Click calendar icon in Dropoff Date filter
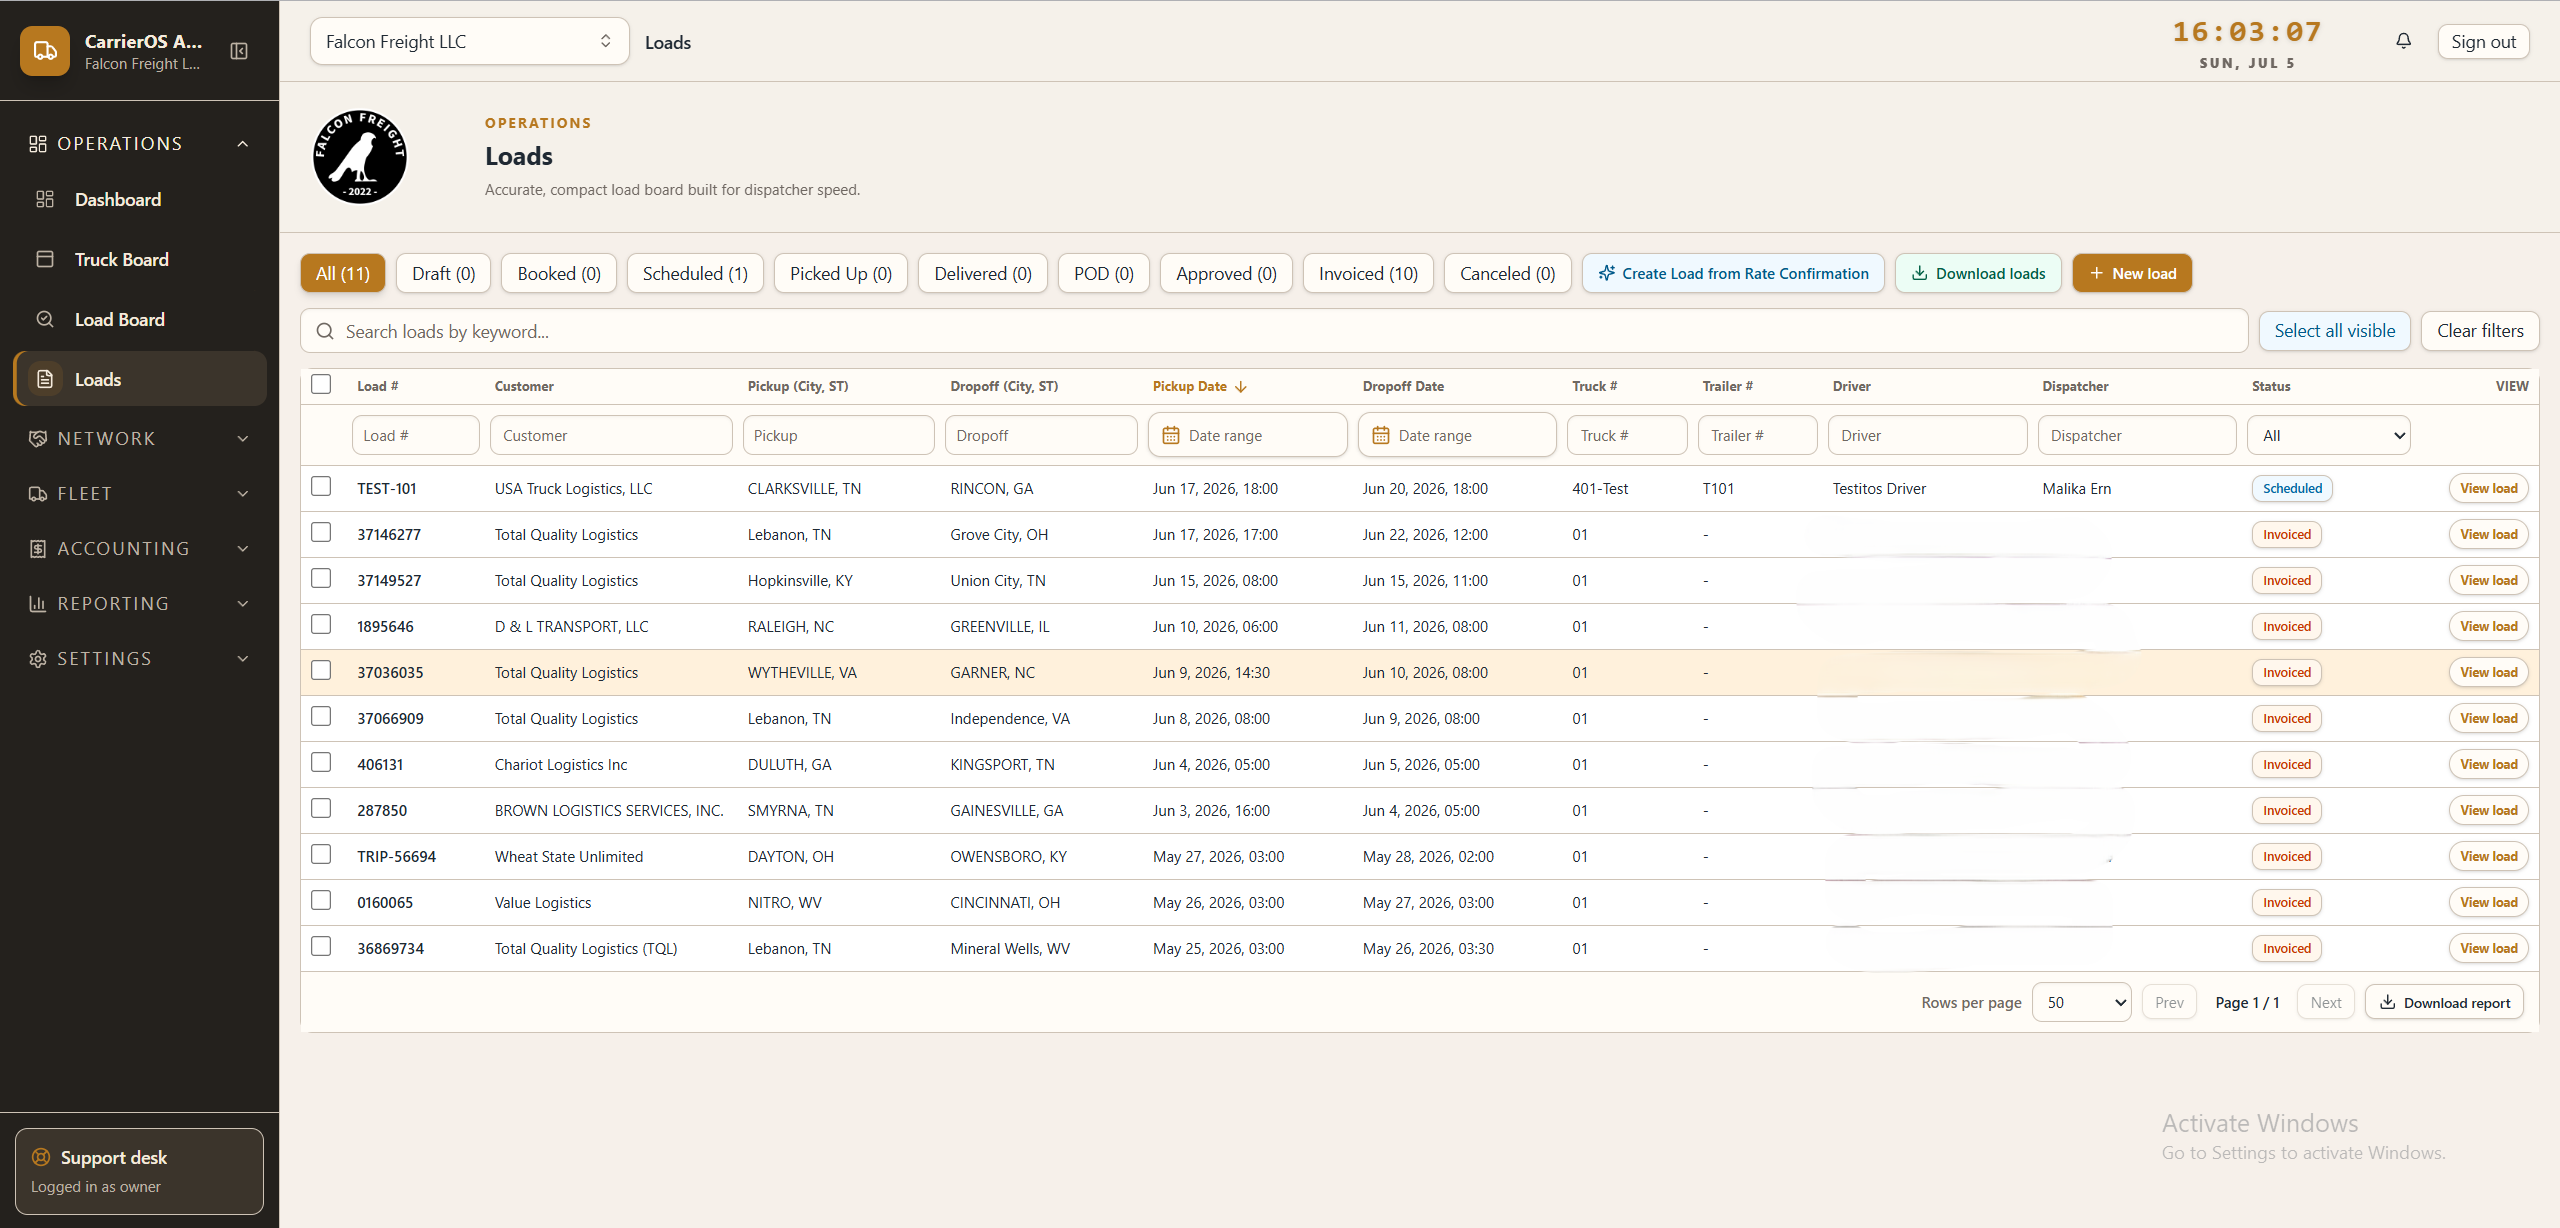 coord(1380,436)
